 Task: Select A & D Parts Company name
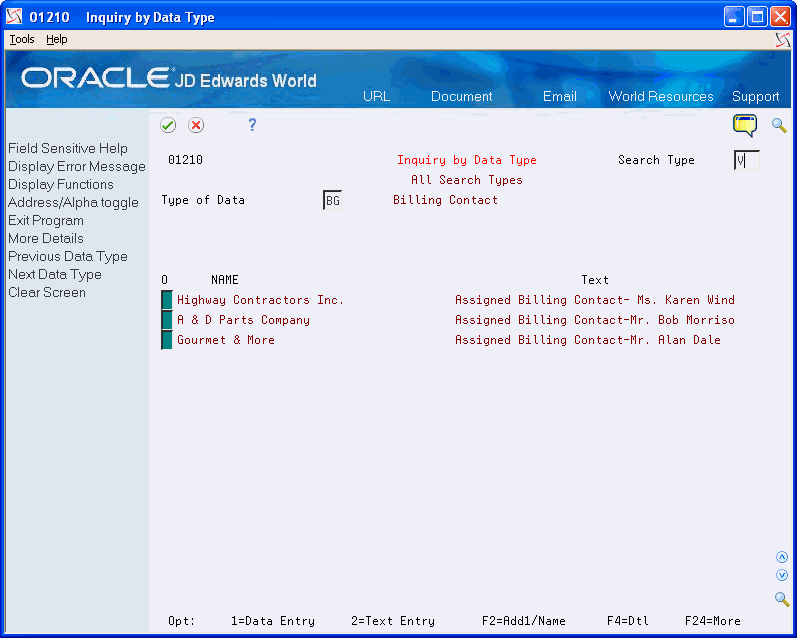coord(243,320)
